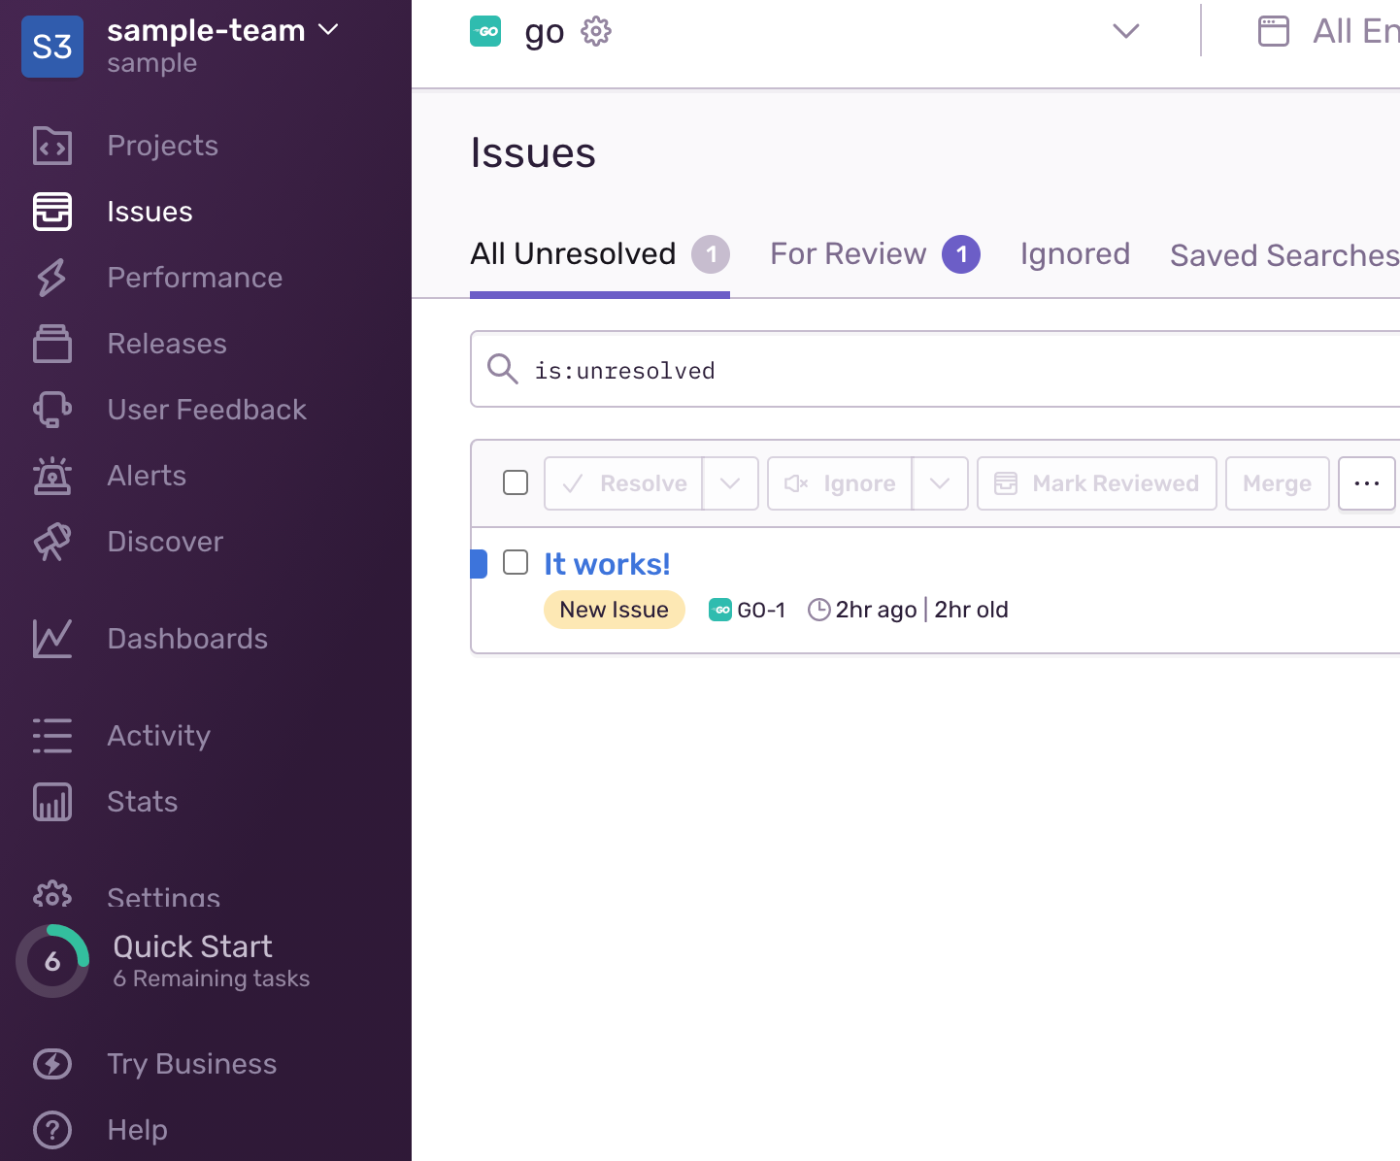
Task: Focus the is:unresolved search field
Action: coord(935,369)
